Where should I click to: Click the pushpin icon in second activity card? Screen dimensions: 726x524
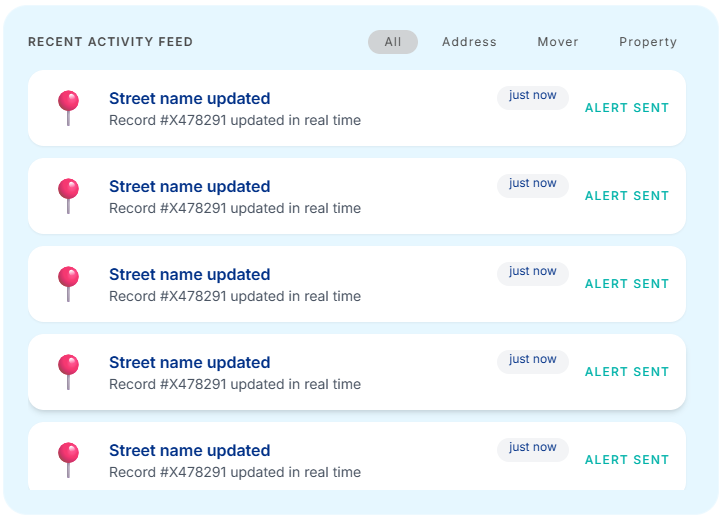[68, 196]
